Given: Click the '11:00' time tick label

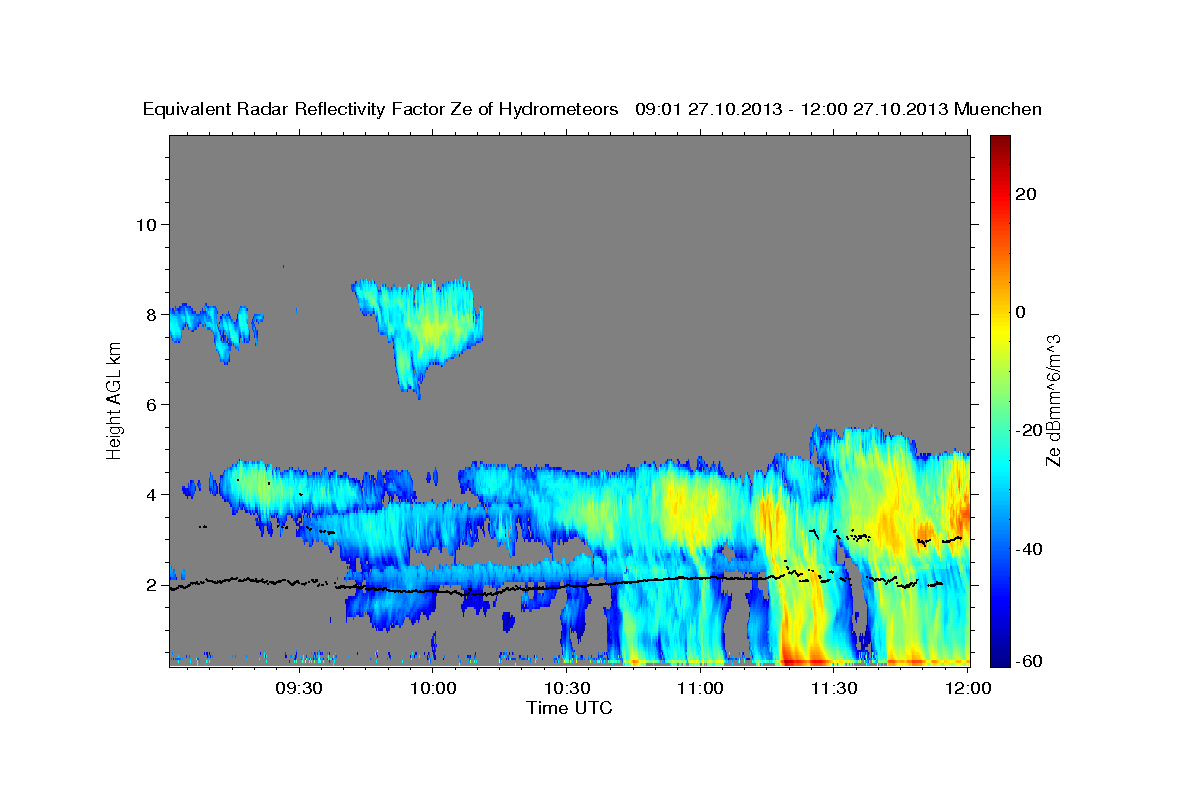Looking at the screenshot, I should (x=700, y=688).
